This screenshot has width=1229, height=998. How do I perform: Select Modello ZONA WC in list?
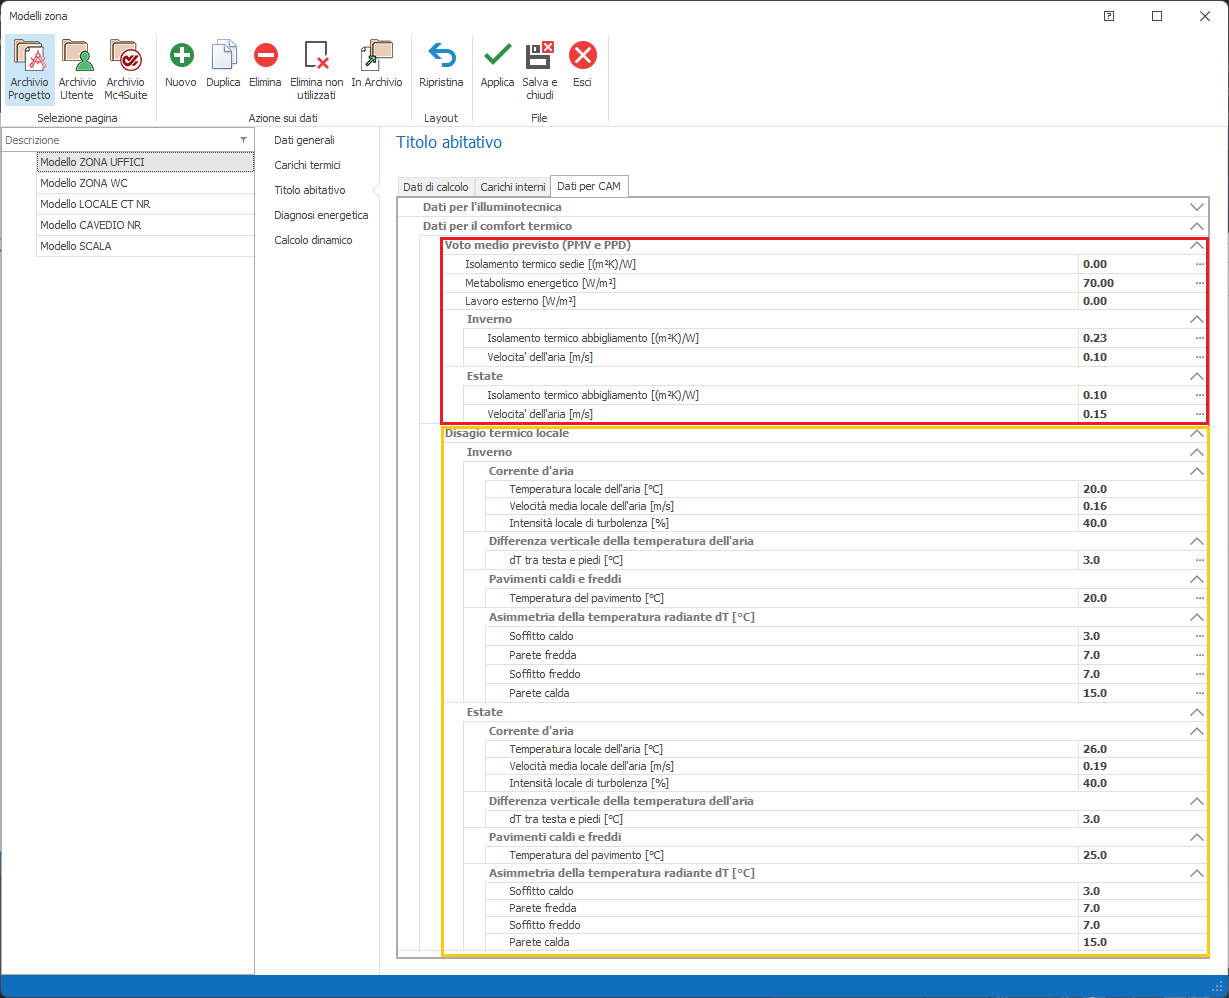[84, 183]
